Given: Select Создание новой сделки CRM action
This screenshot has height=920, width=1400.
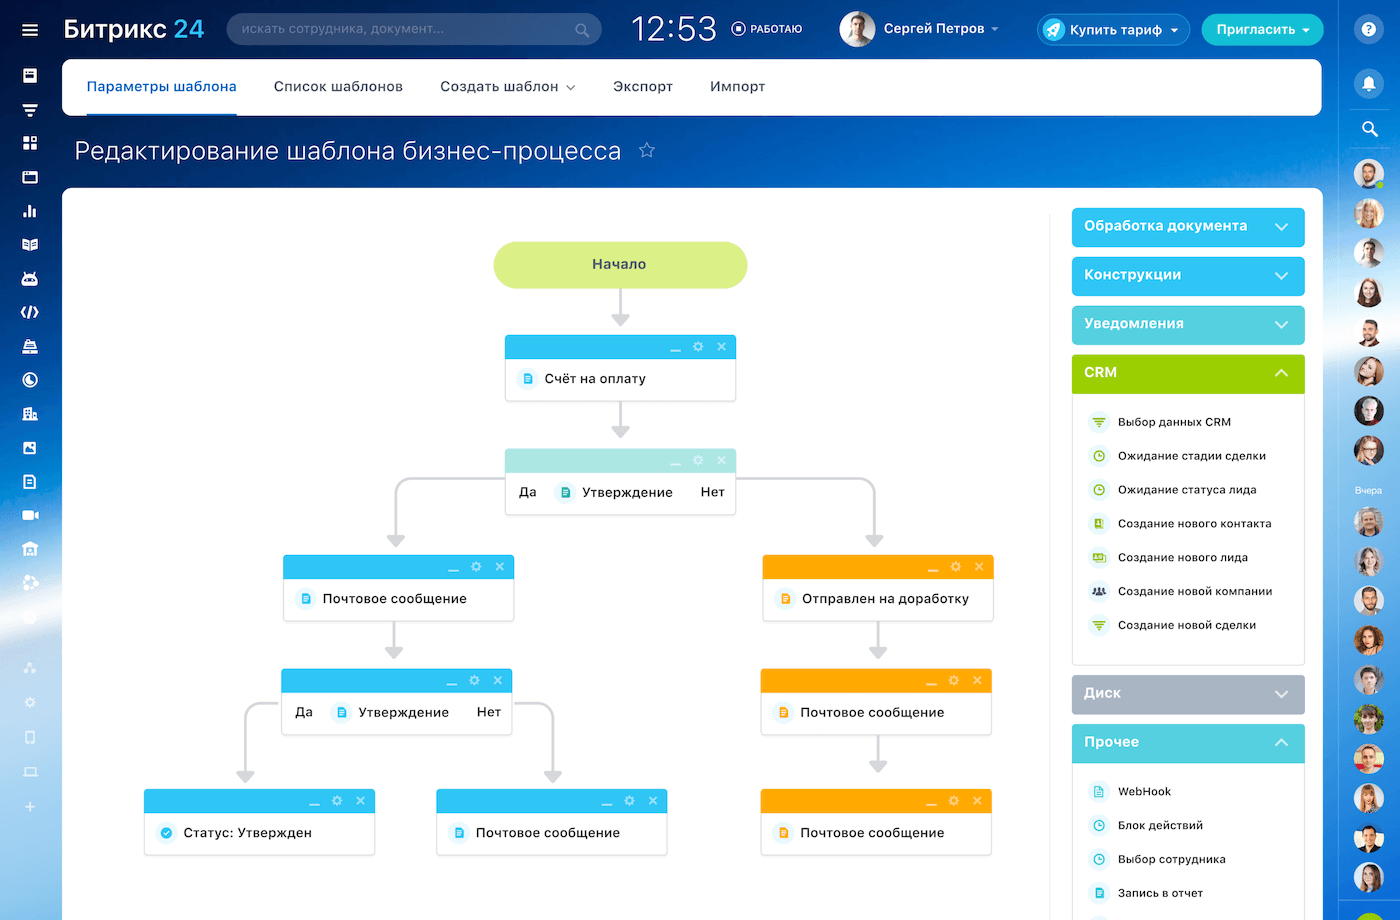Looking at the screenshot, I should tap(1186, 625).
